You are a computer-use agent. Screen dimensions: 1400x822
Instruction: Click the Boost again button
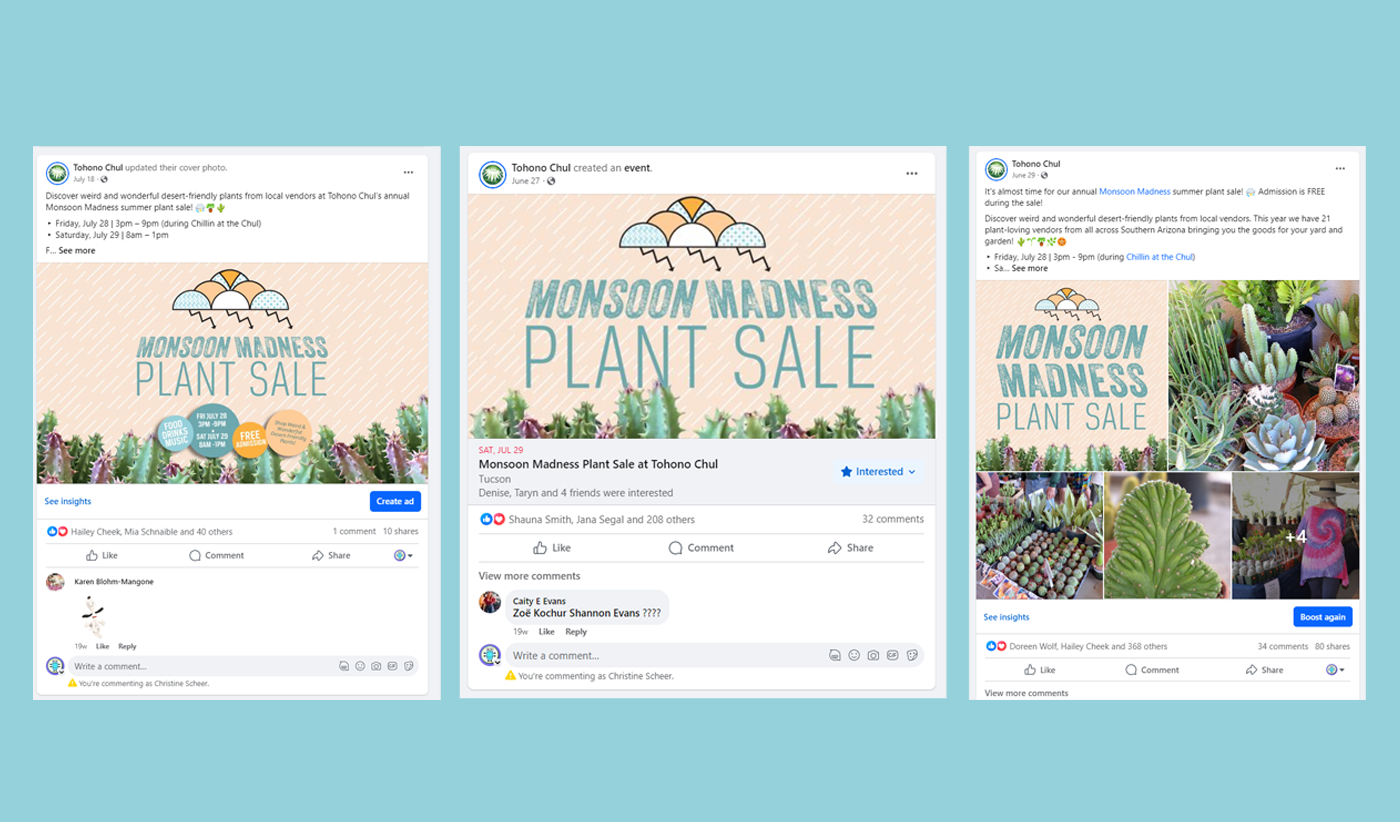coord(1323,617)
